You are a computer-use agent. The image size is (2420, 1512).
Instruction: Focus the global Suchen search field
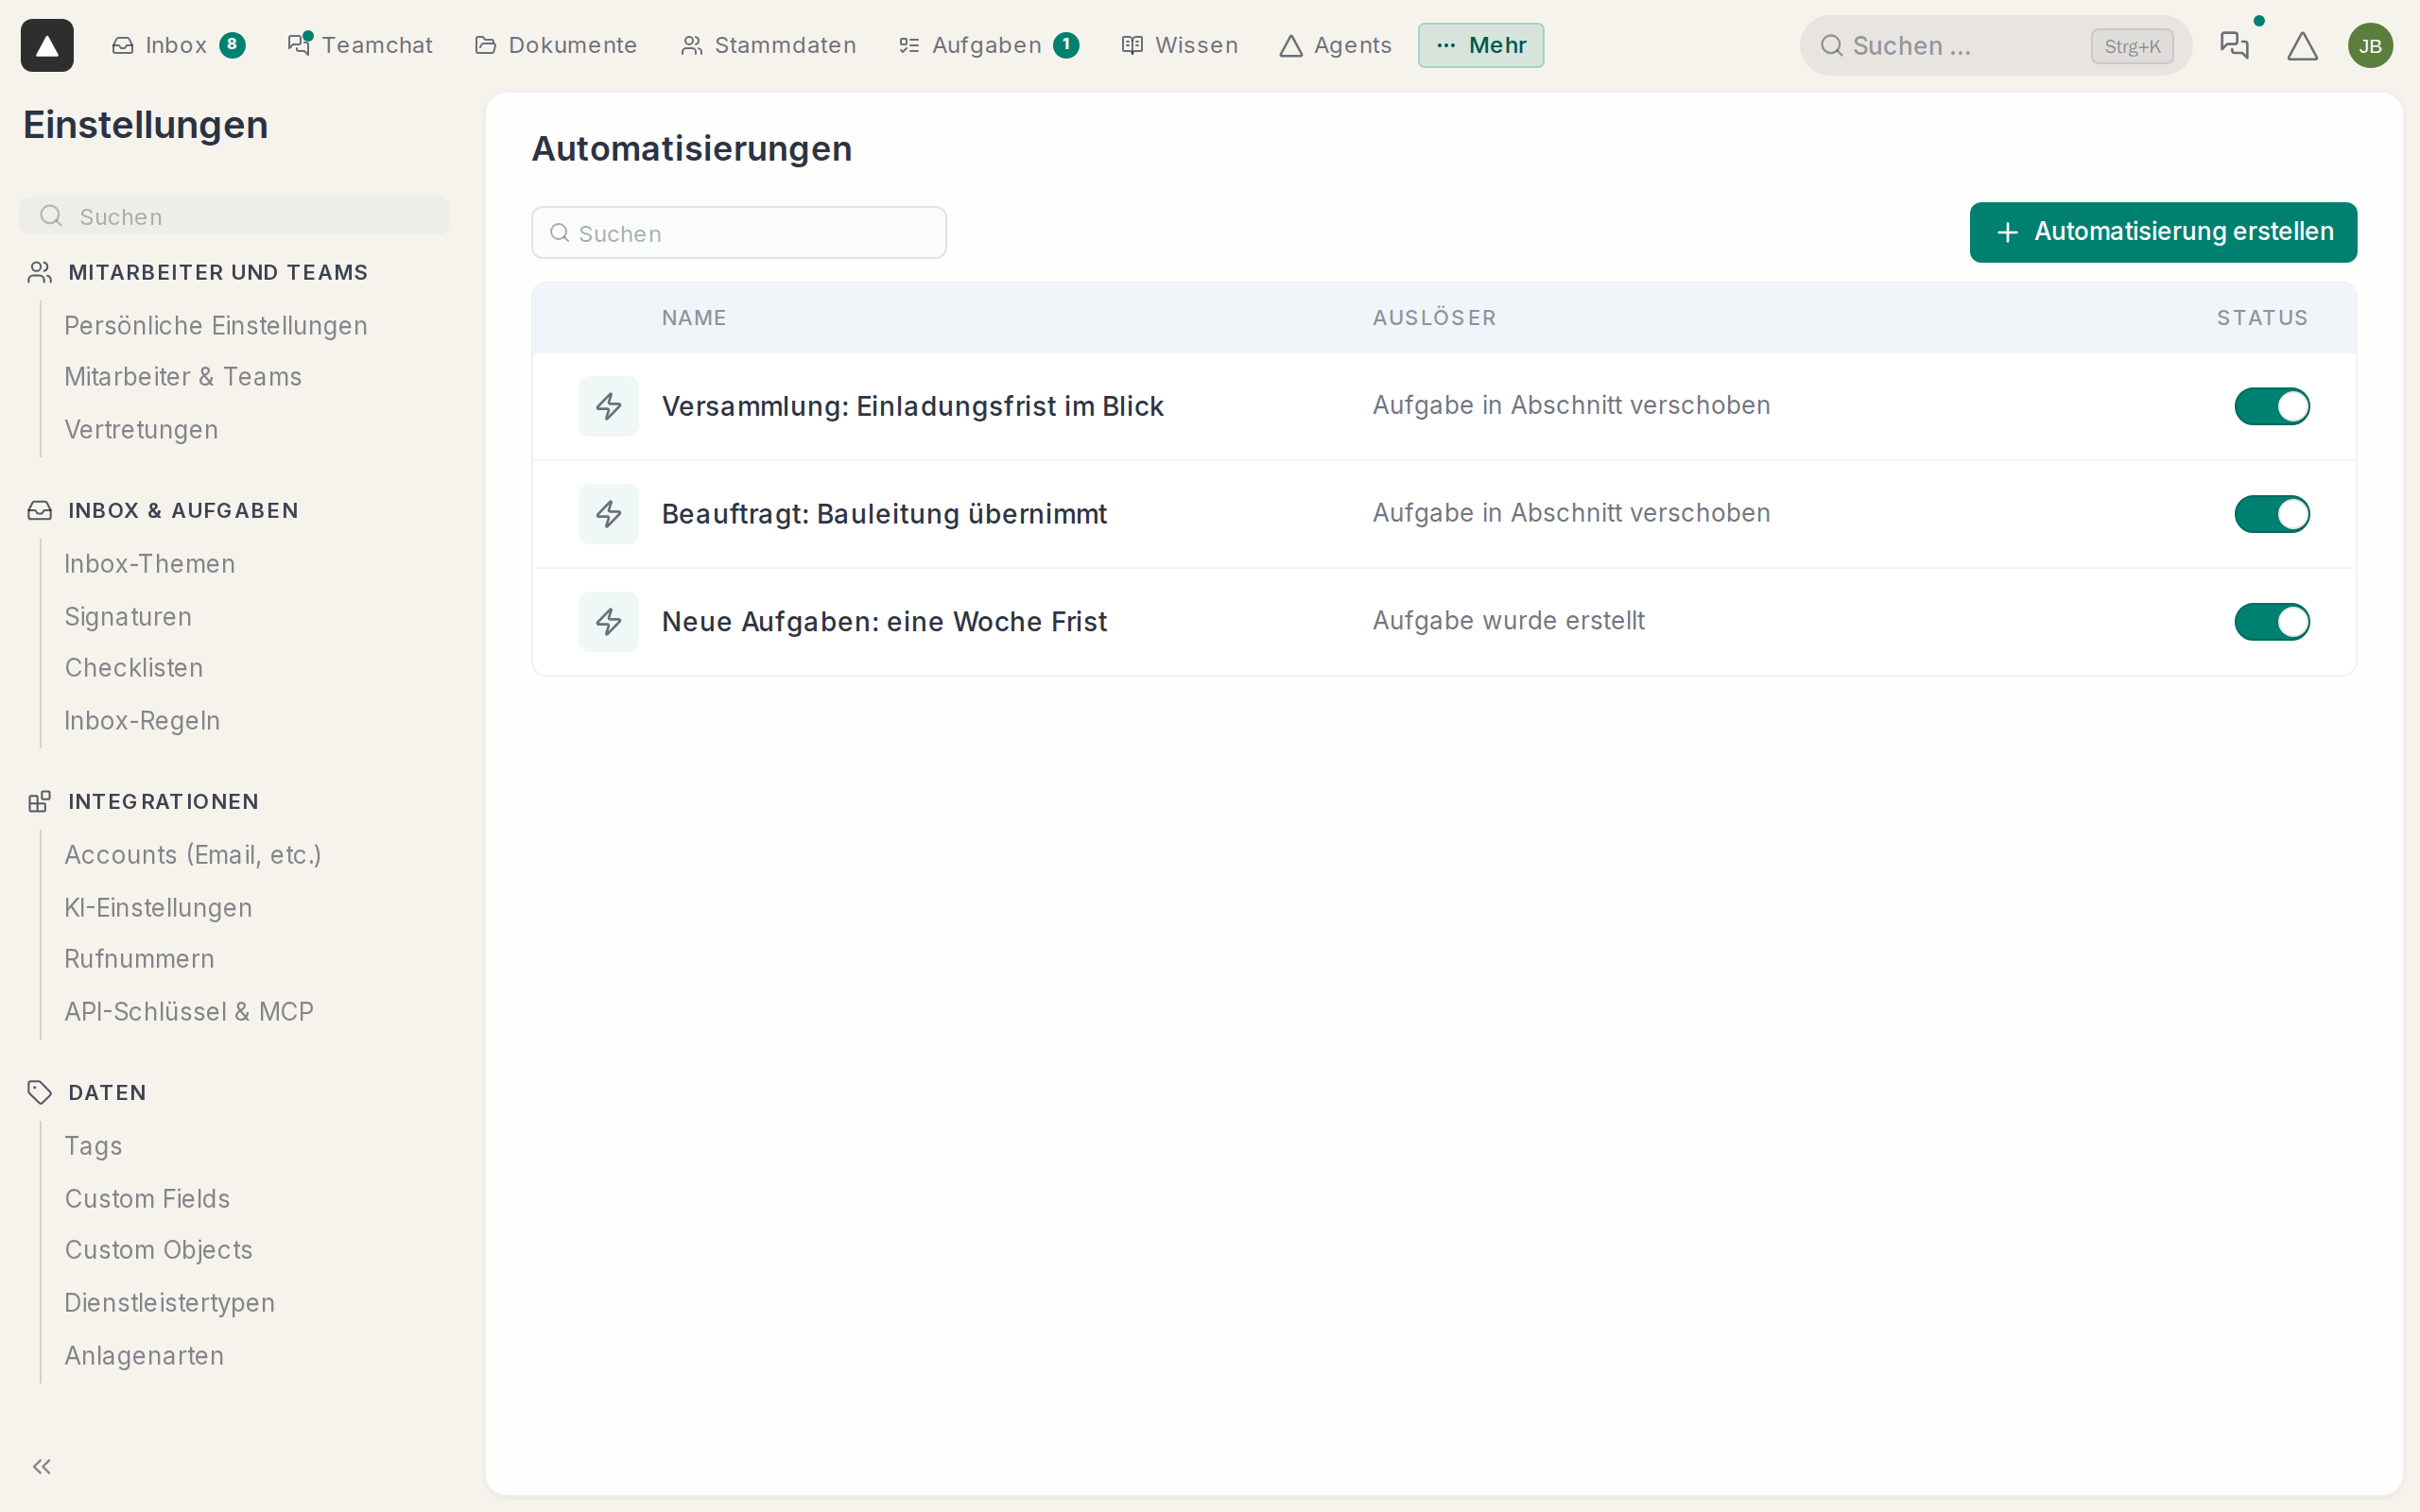tap(1995, 45)
